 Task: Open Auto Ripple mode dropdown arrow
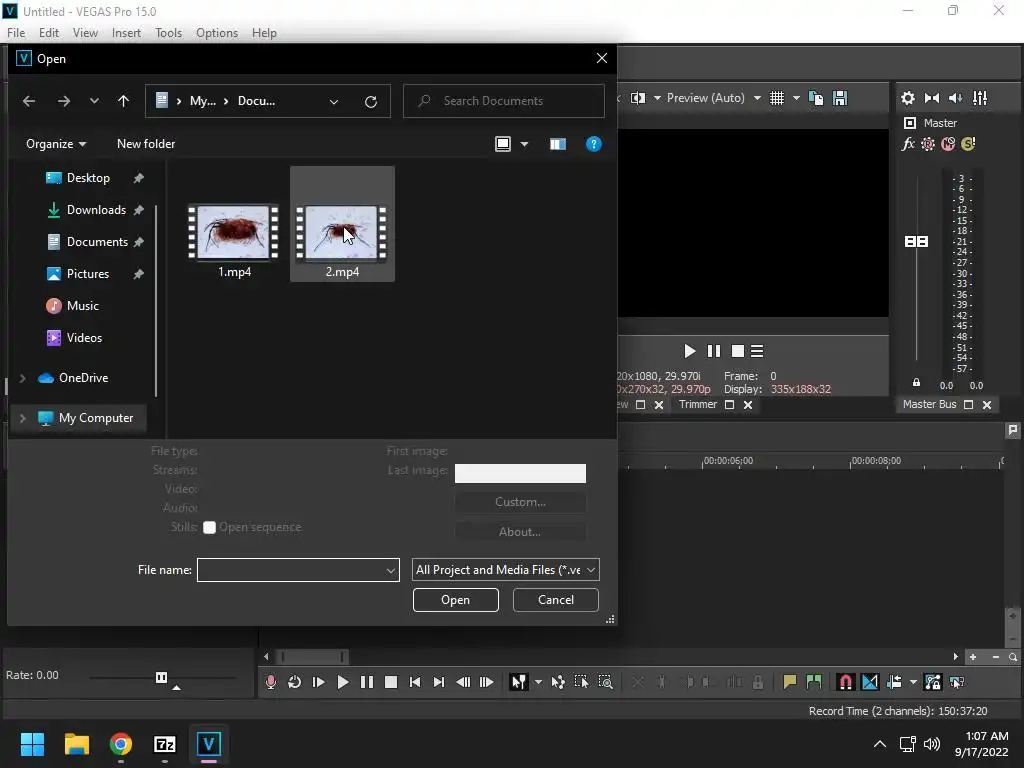coord(913,682)
